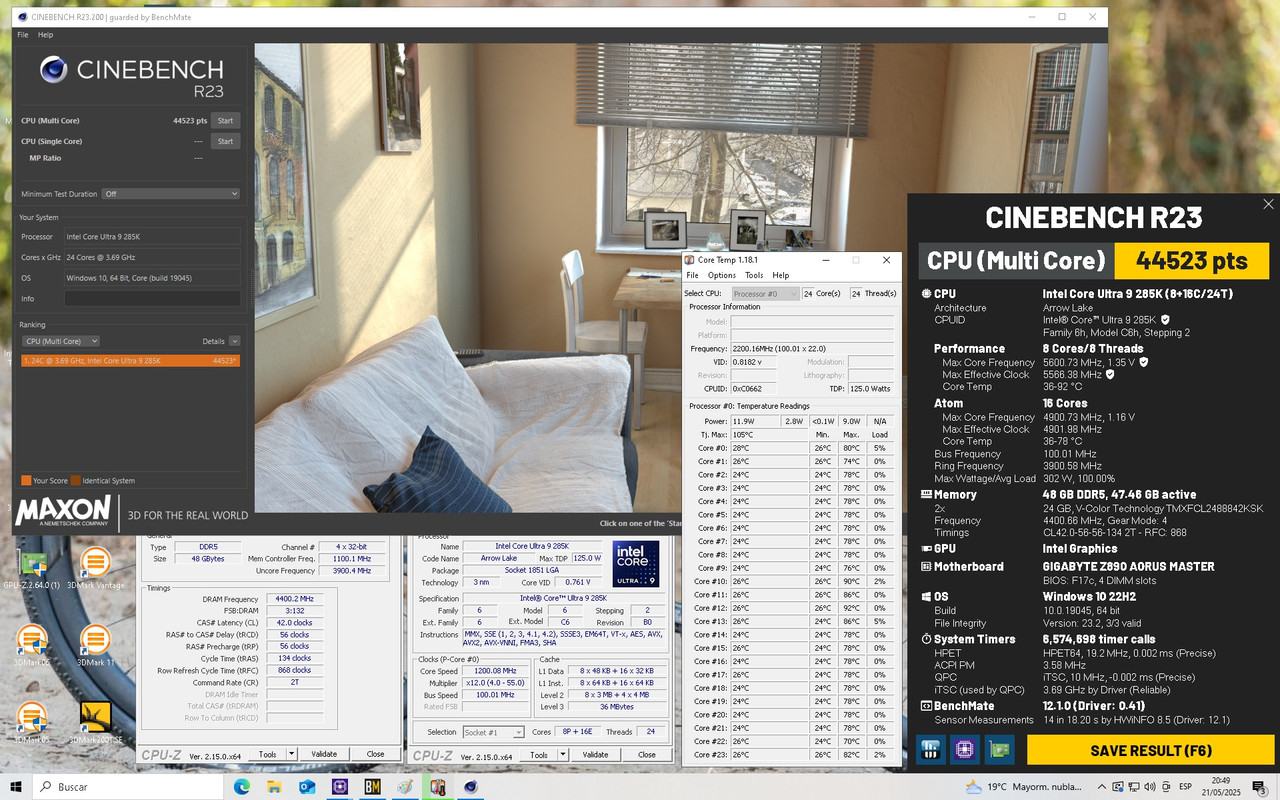Click Close in the CPU-Z memory window
This screenshot has height=800, width=1280.
pos(375,754)
